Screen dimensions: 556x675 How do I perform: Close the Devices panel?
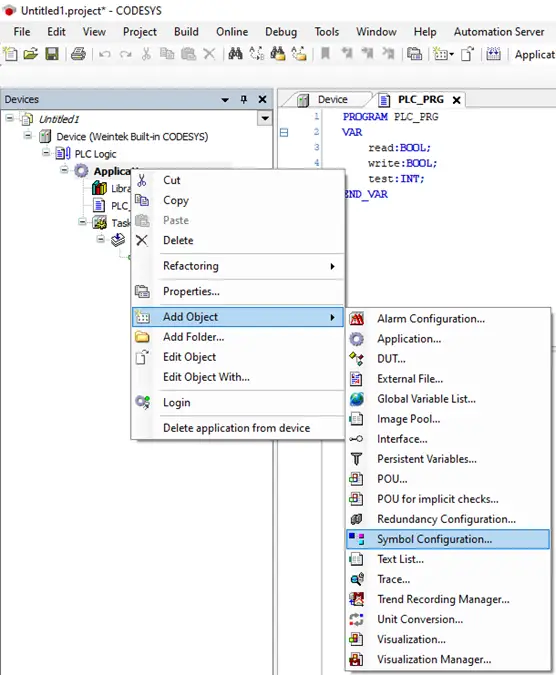[262, 99]
